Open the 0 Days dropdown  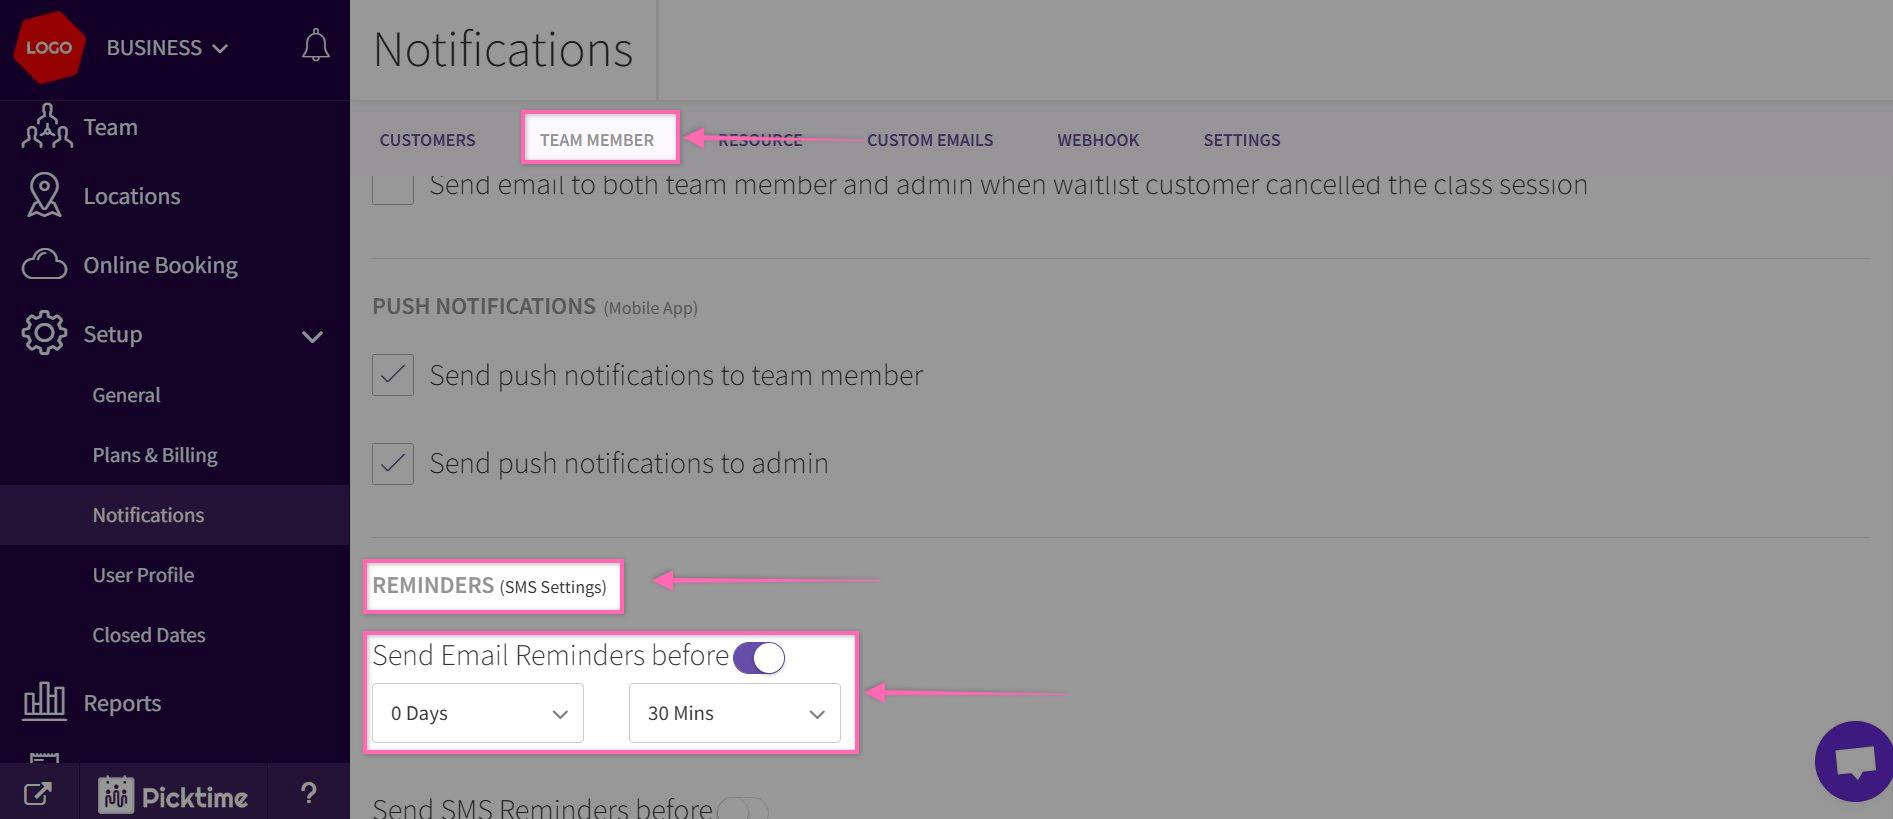[x=478, y=713]
